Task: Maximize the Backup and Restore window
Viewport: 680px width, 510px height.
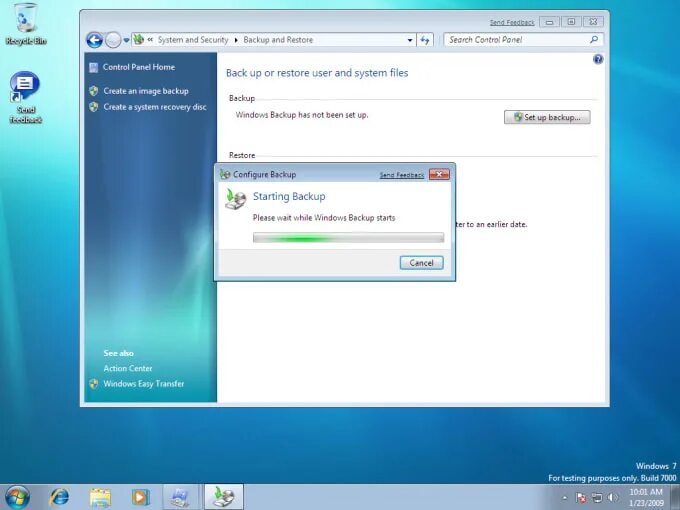Action: [x=571, y=22]
